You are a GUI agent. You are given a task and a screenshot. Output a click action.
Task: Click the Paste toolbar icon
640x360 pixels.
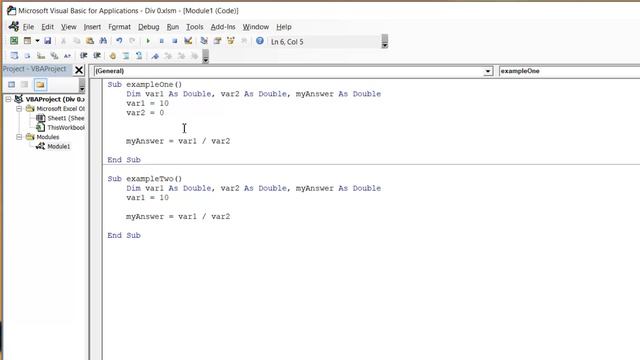(90, 41)
